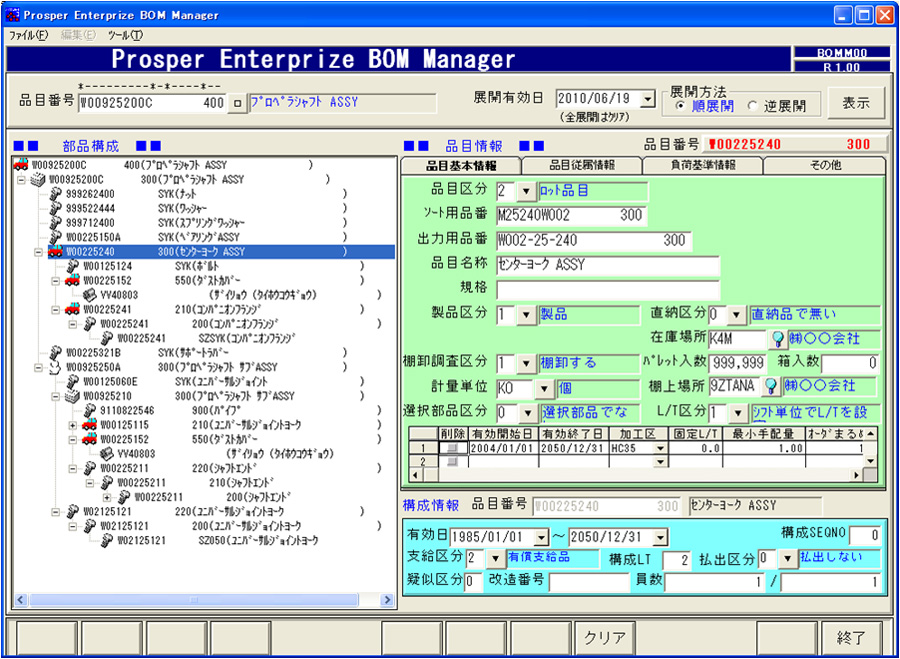Click the 終了 button
Screen dimensions: 900x659
coord(851,638)
